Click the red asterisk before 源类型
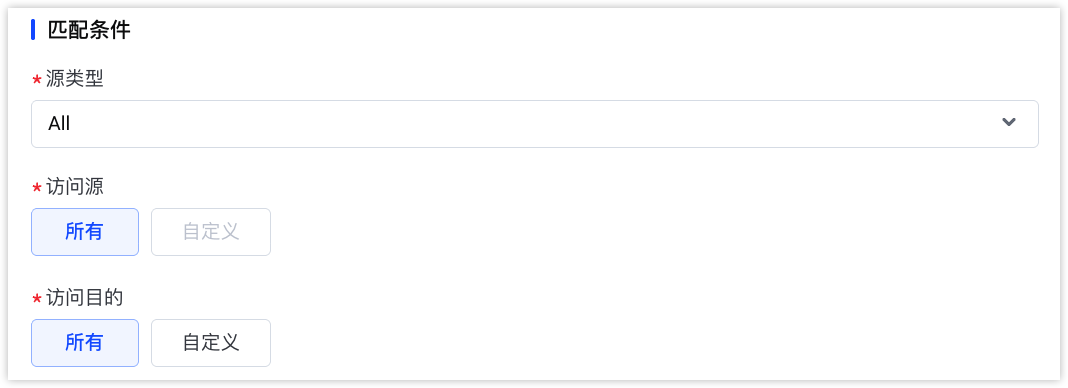Image resolution: width=1068 pixels, height=388 pixels. click(x=37, y=80)
